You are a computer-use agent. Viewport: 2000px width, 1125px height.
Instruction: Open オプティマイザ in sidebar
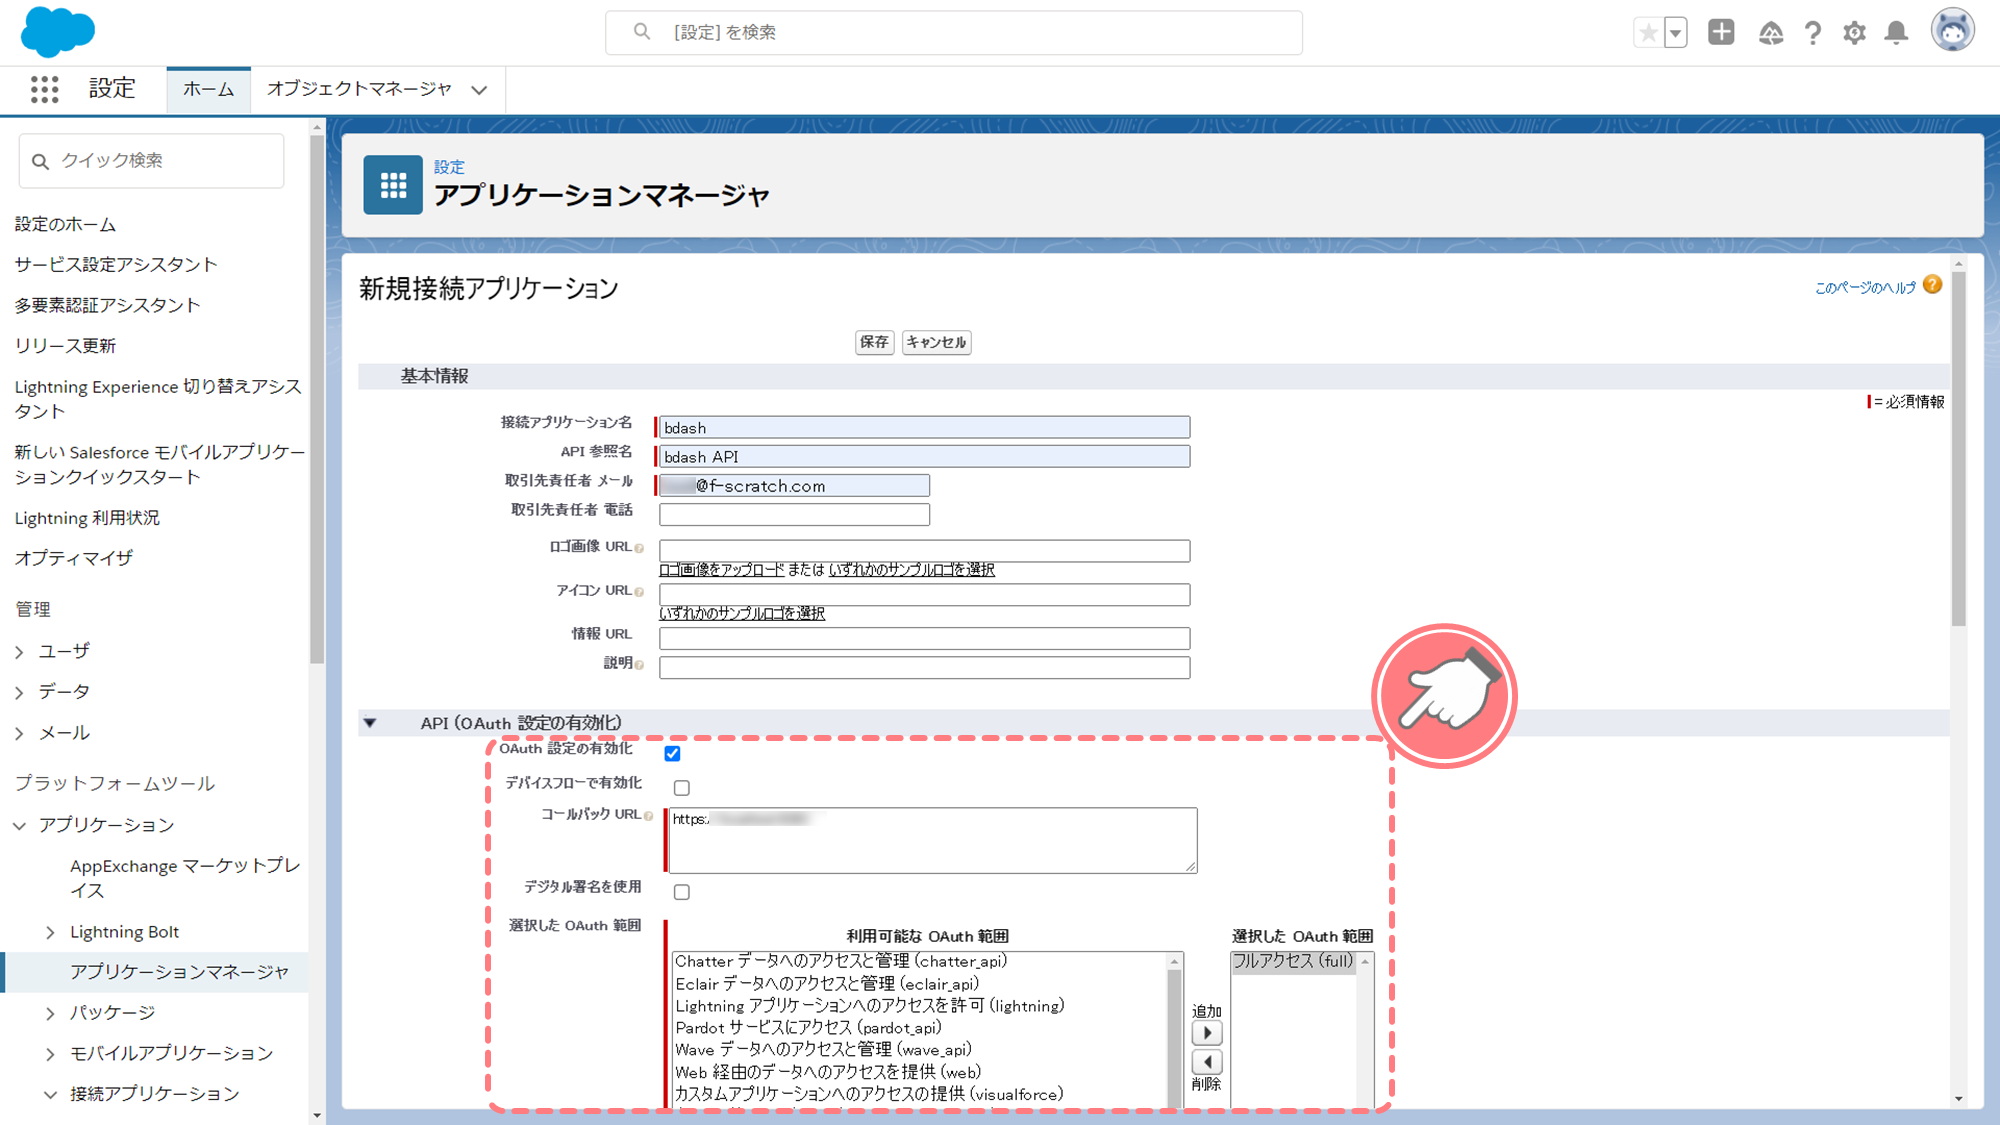coord(74,558)
